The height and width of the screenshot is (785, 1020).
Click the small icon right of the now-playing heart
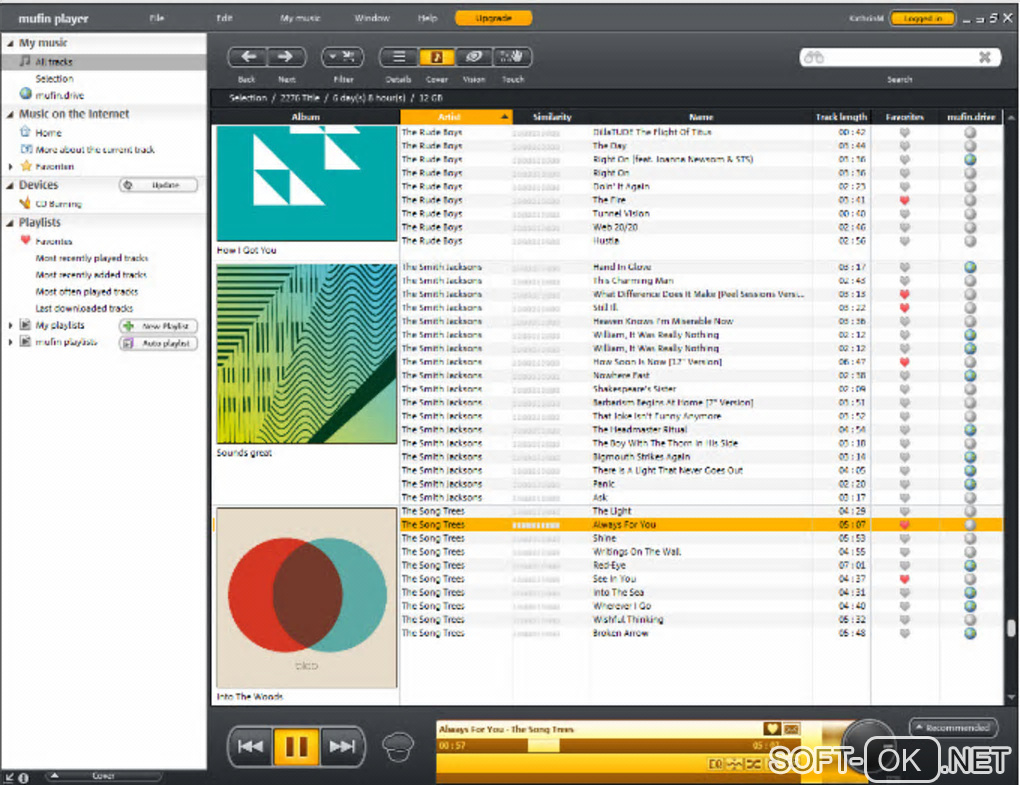coord(791,729)
